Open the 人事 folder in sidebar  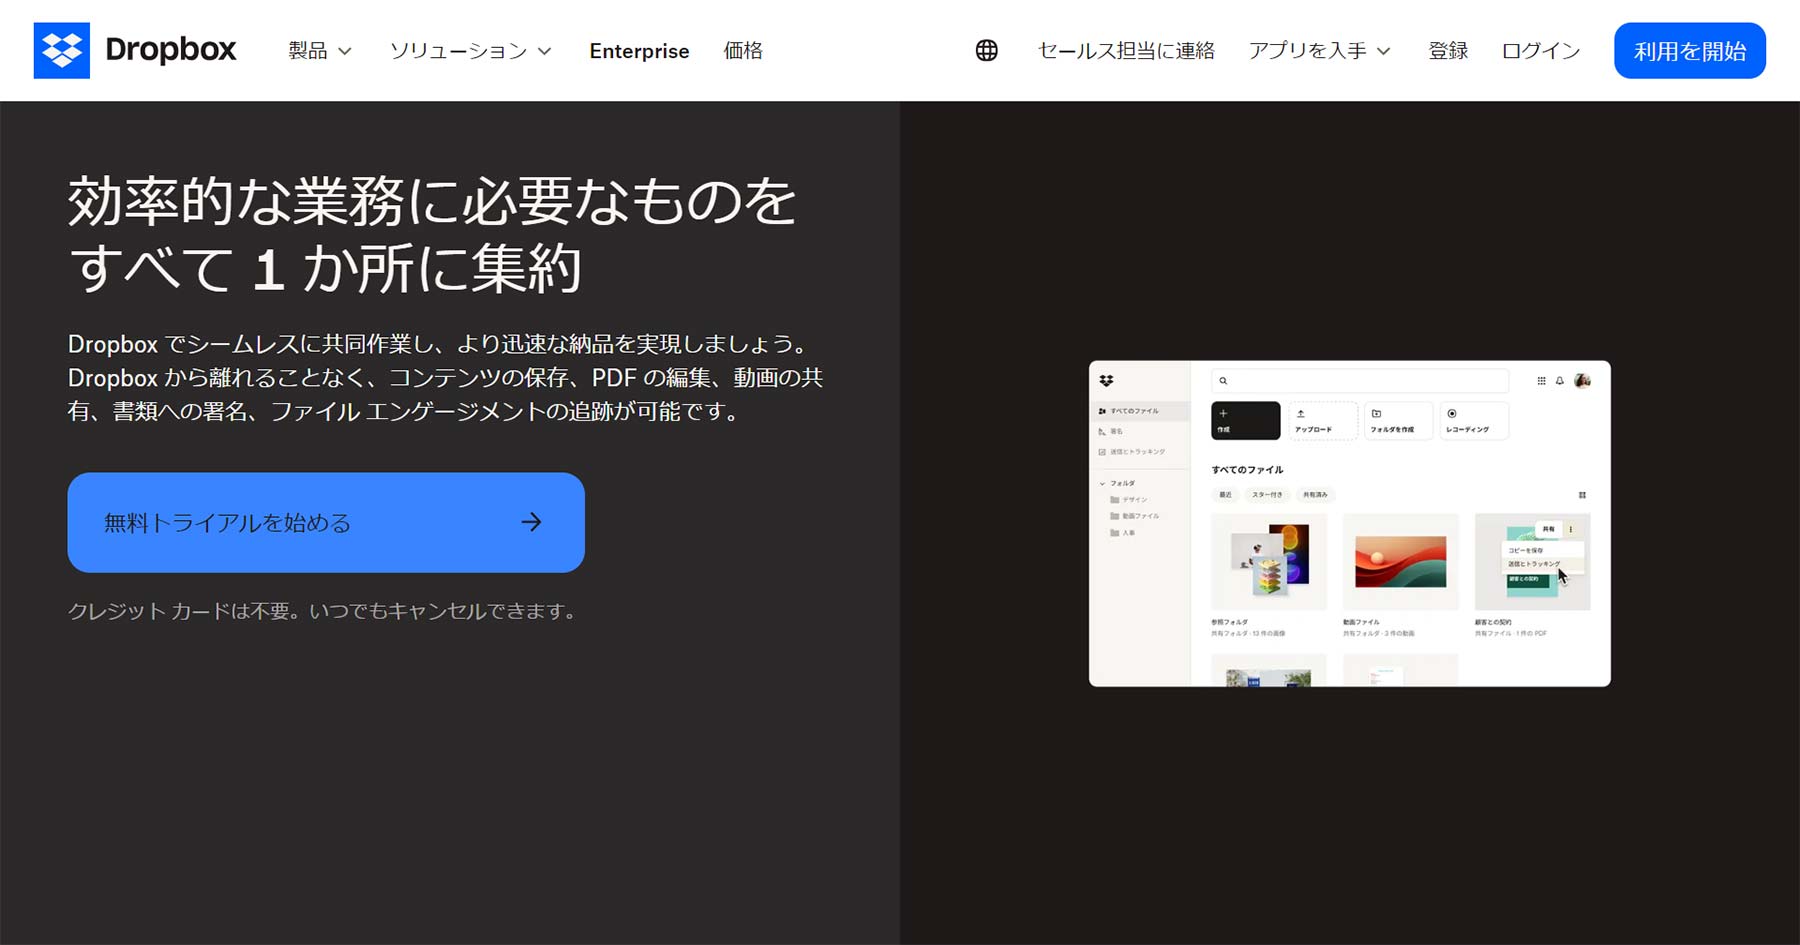1123,533
